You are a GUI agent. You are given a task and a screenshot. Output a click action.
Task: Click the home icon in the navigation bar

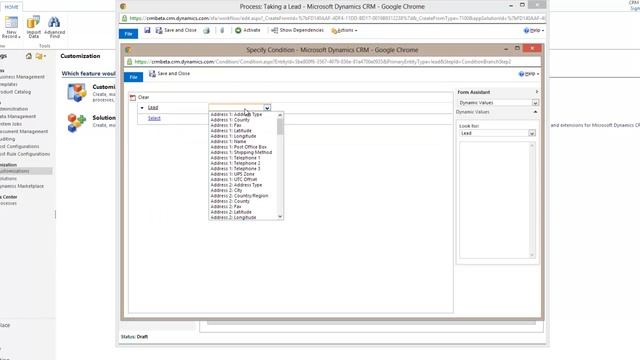29,56
